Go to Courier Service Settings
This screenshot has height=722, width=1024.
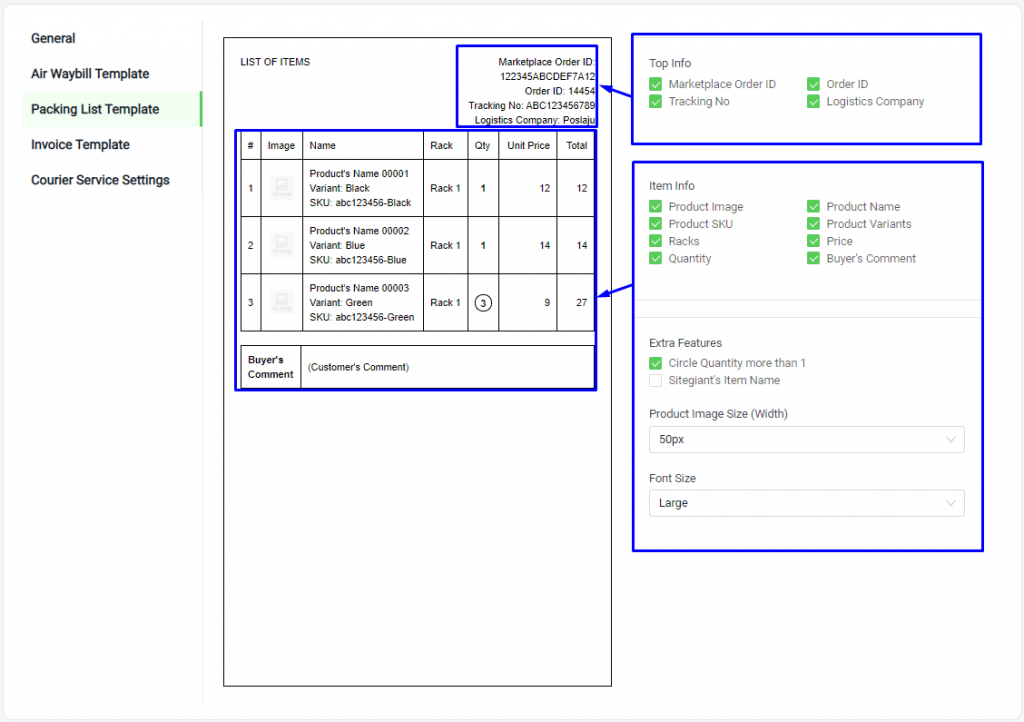(x=100, y=180)
